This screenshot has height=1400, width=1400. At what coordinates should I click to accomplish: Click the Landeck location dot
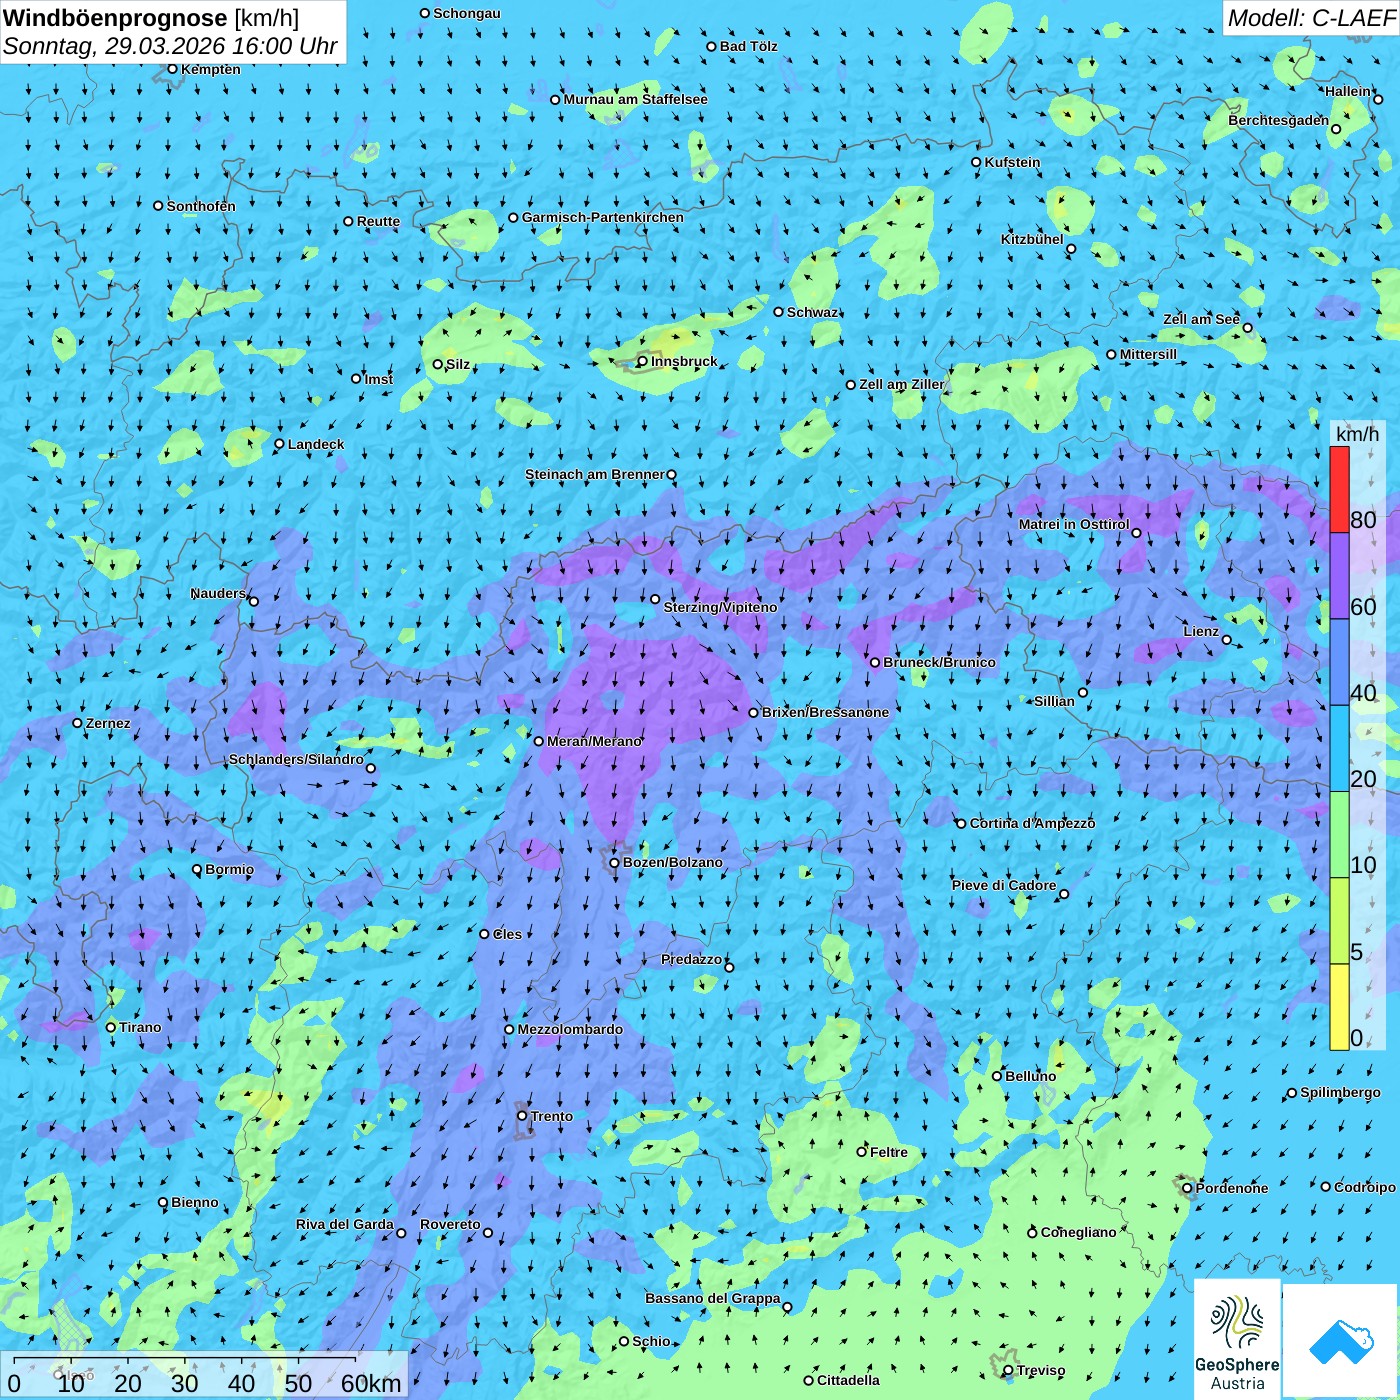pos(279,444)
